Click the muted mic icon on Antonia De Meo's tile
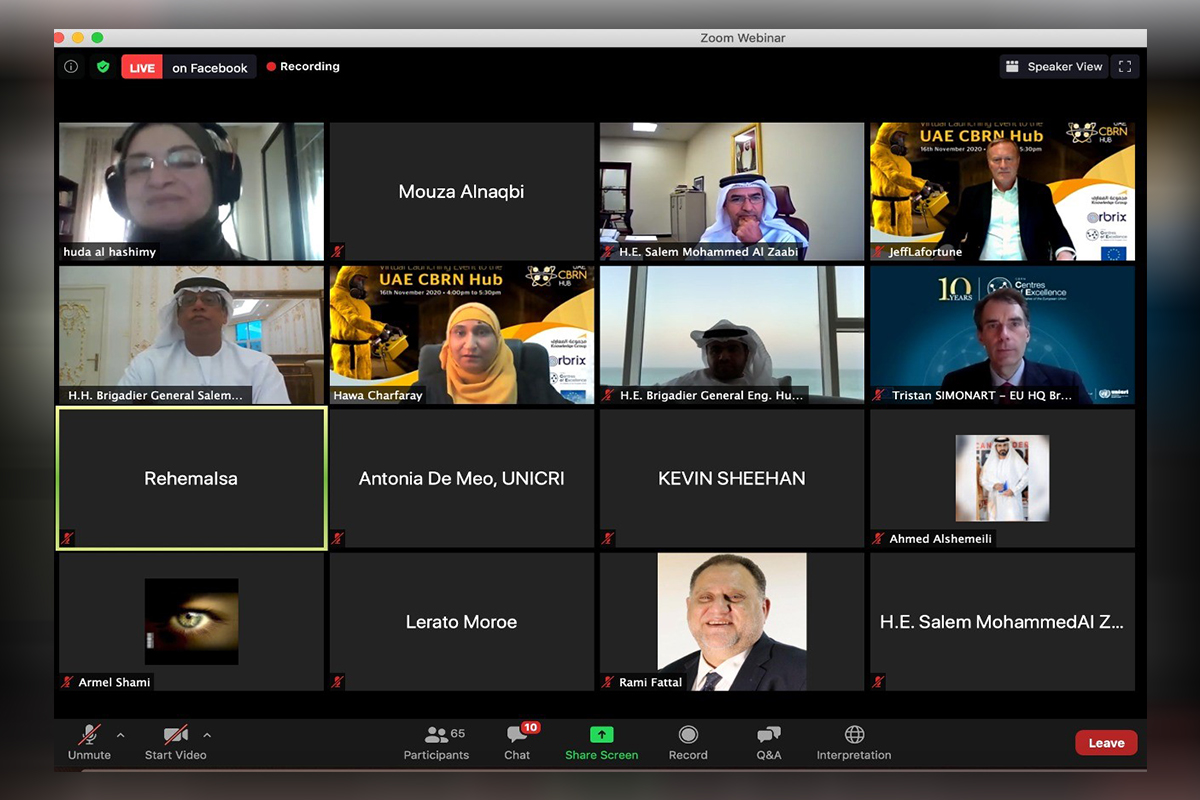 [x=338, y=538]
